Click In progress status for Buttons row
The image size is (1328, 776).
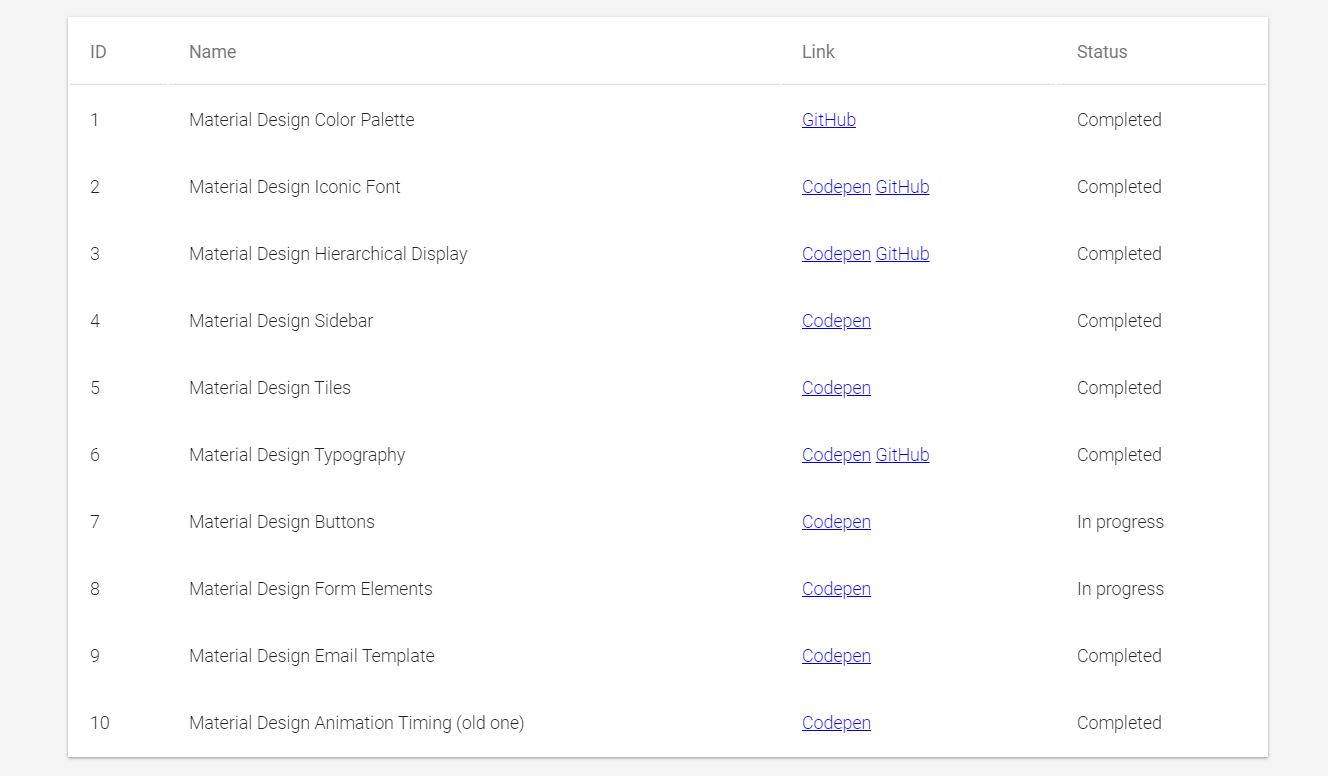point(1120,522)
